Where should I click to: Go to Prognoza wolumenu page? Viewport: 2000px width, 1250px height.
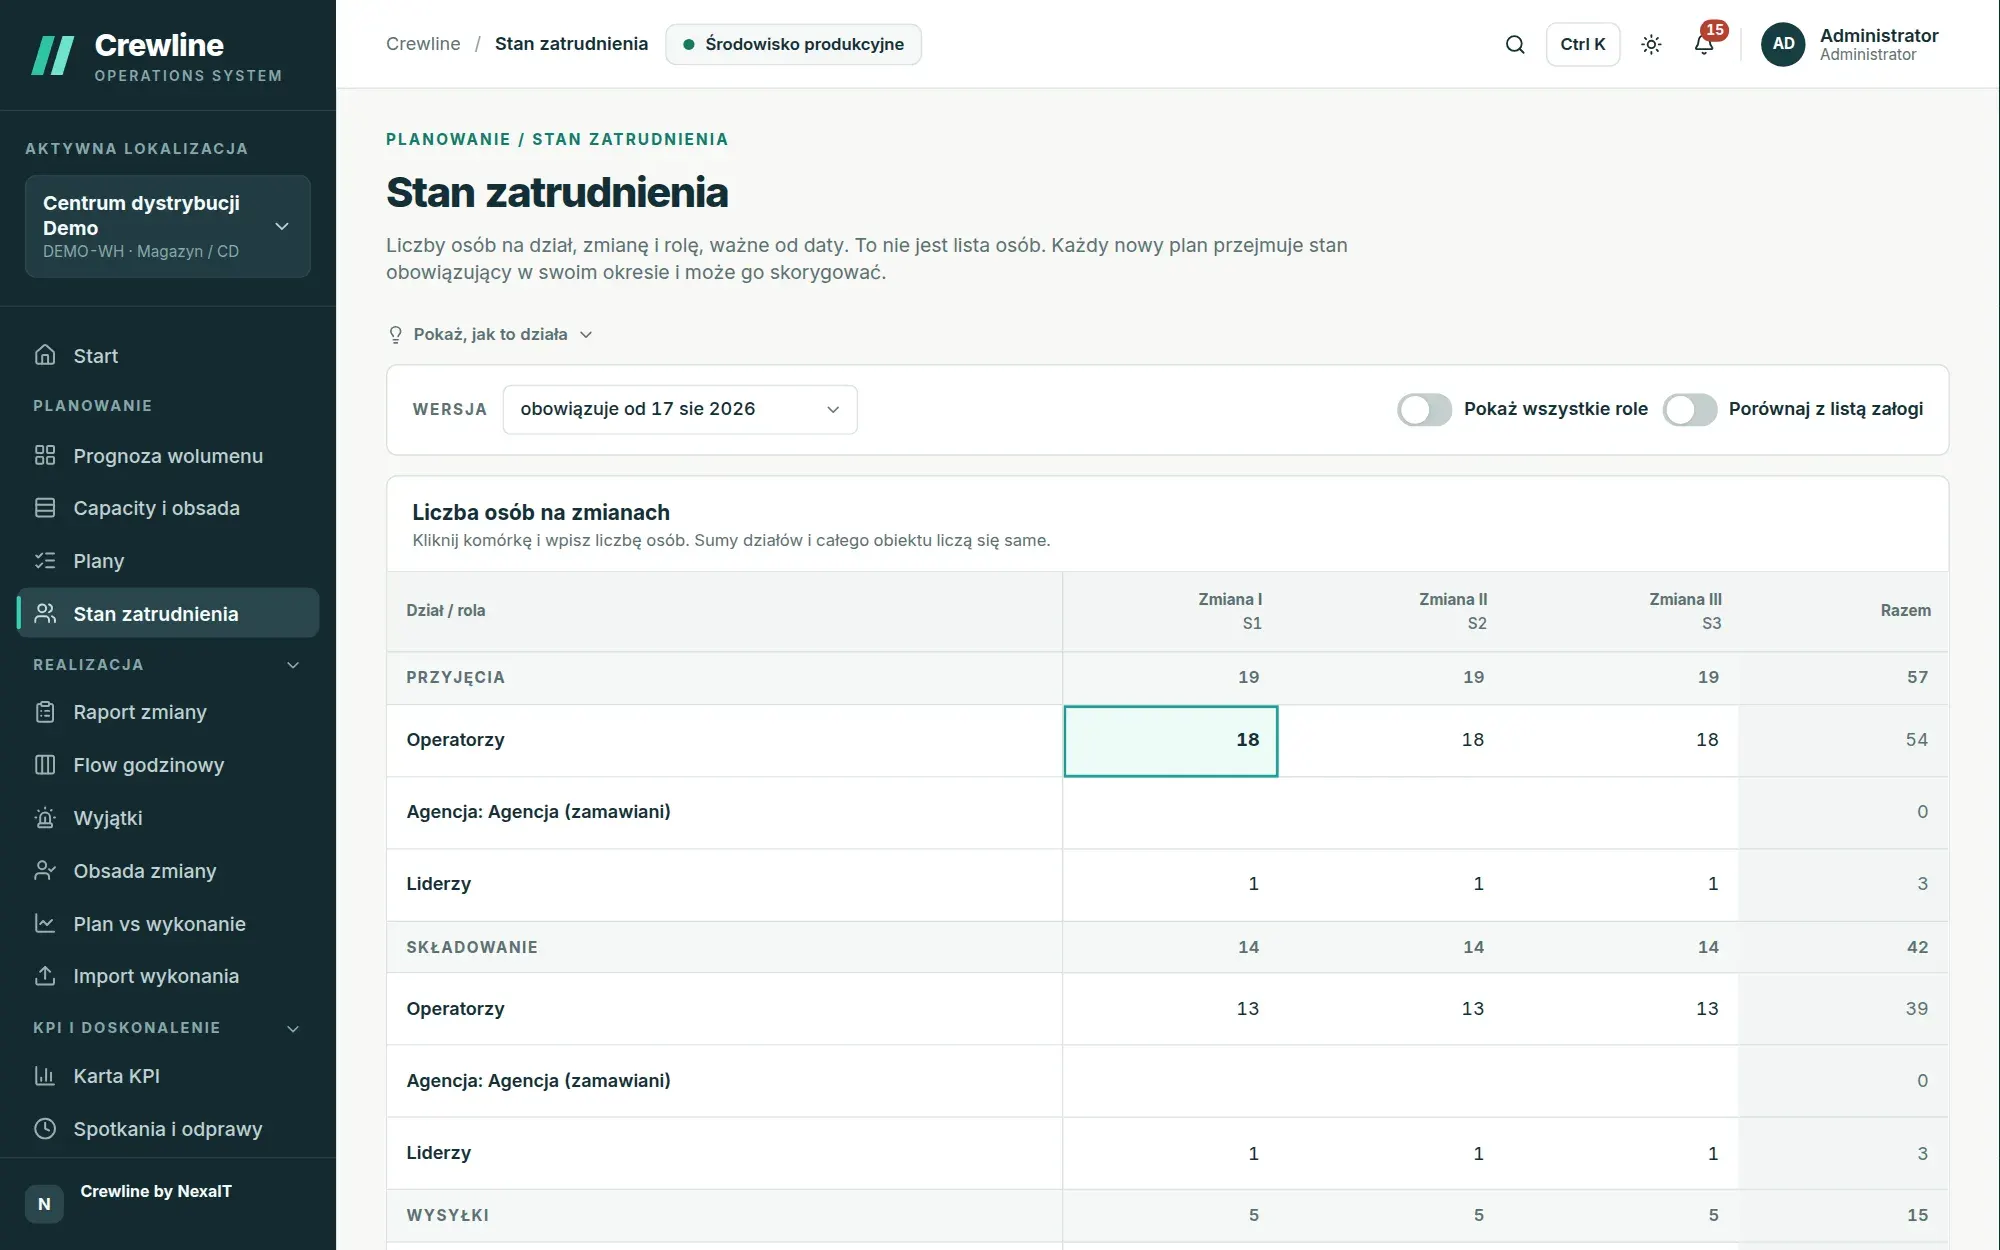tap(168, 455)
